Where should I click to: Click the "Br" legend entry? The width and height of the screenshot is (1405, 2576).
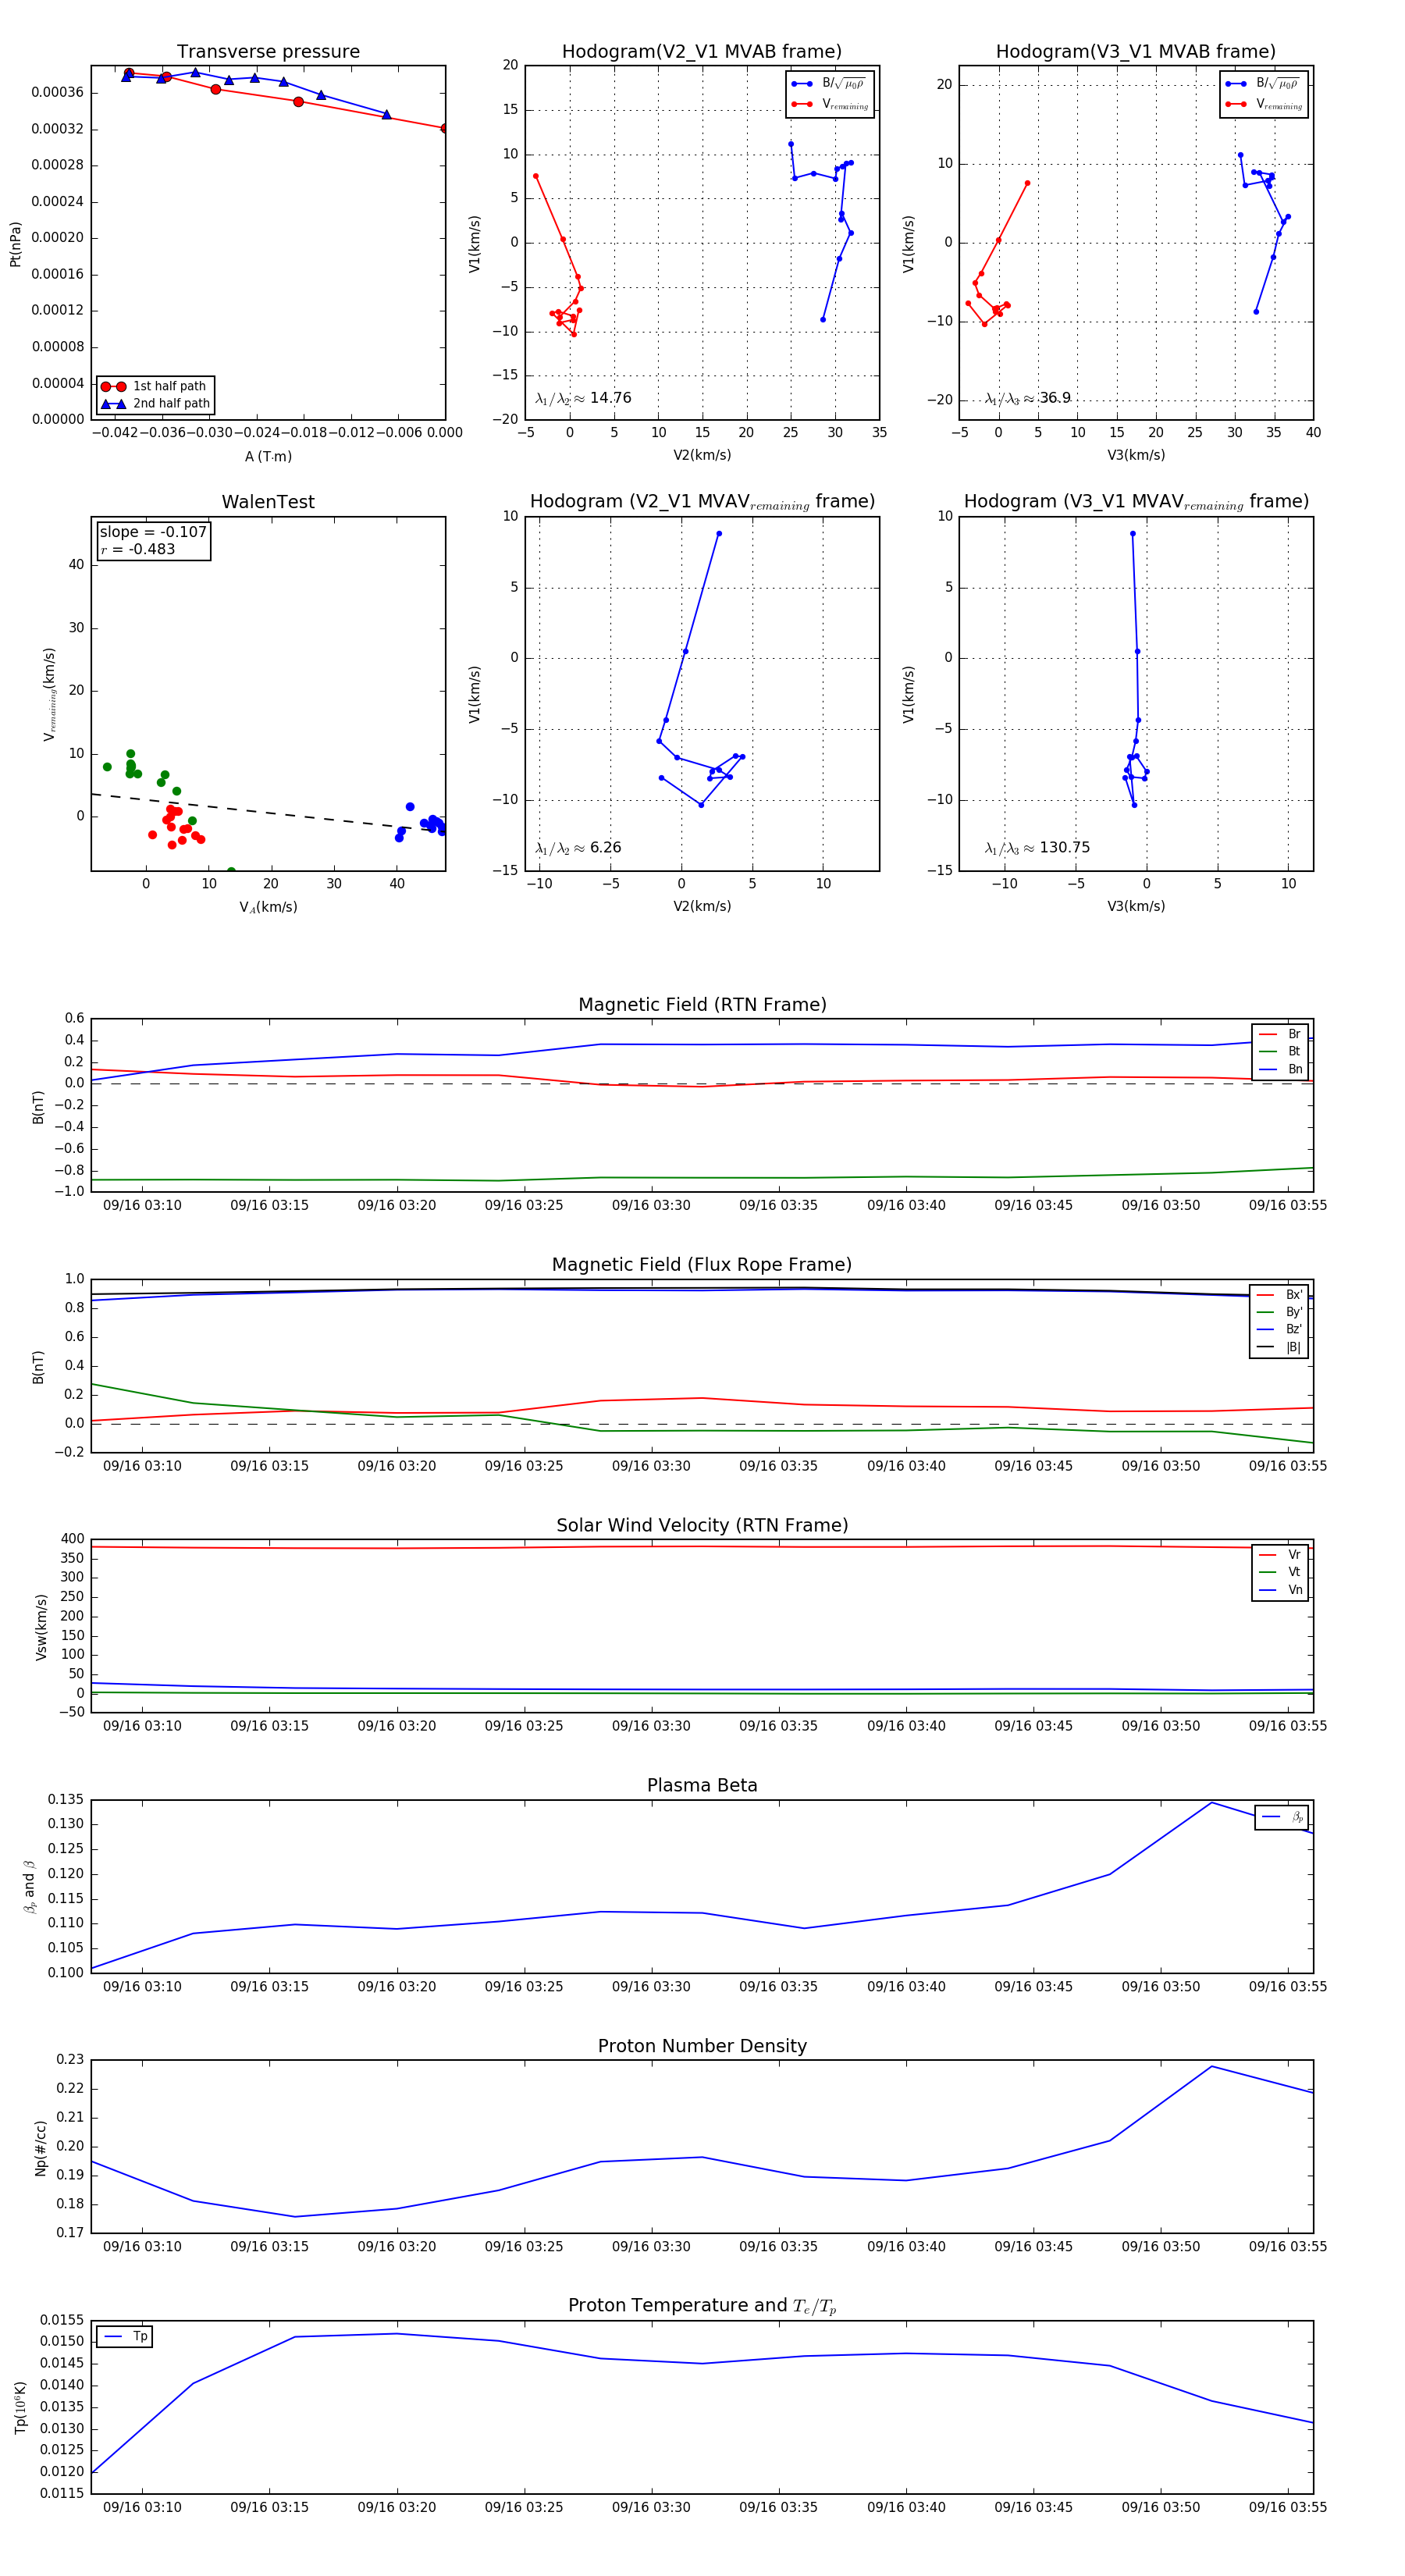point(1280,1034)
